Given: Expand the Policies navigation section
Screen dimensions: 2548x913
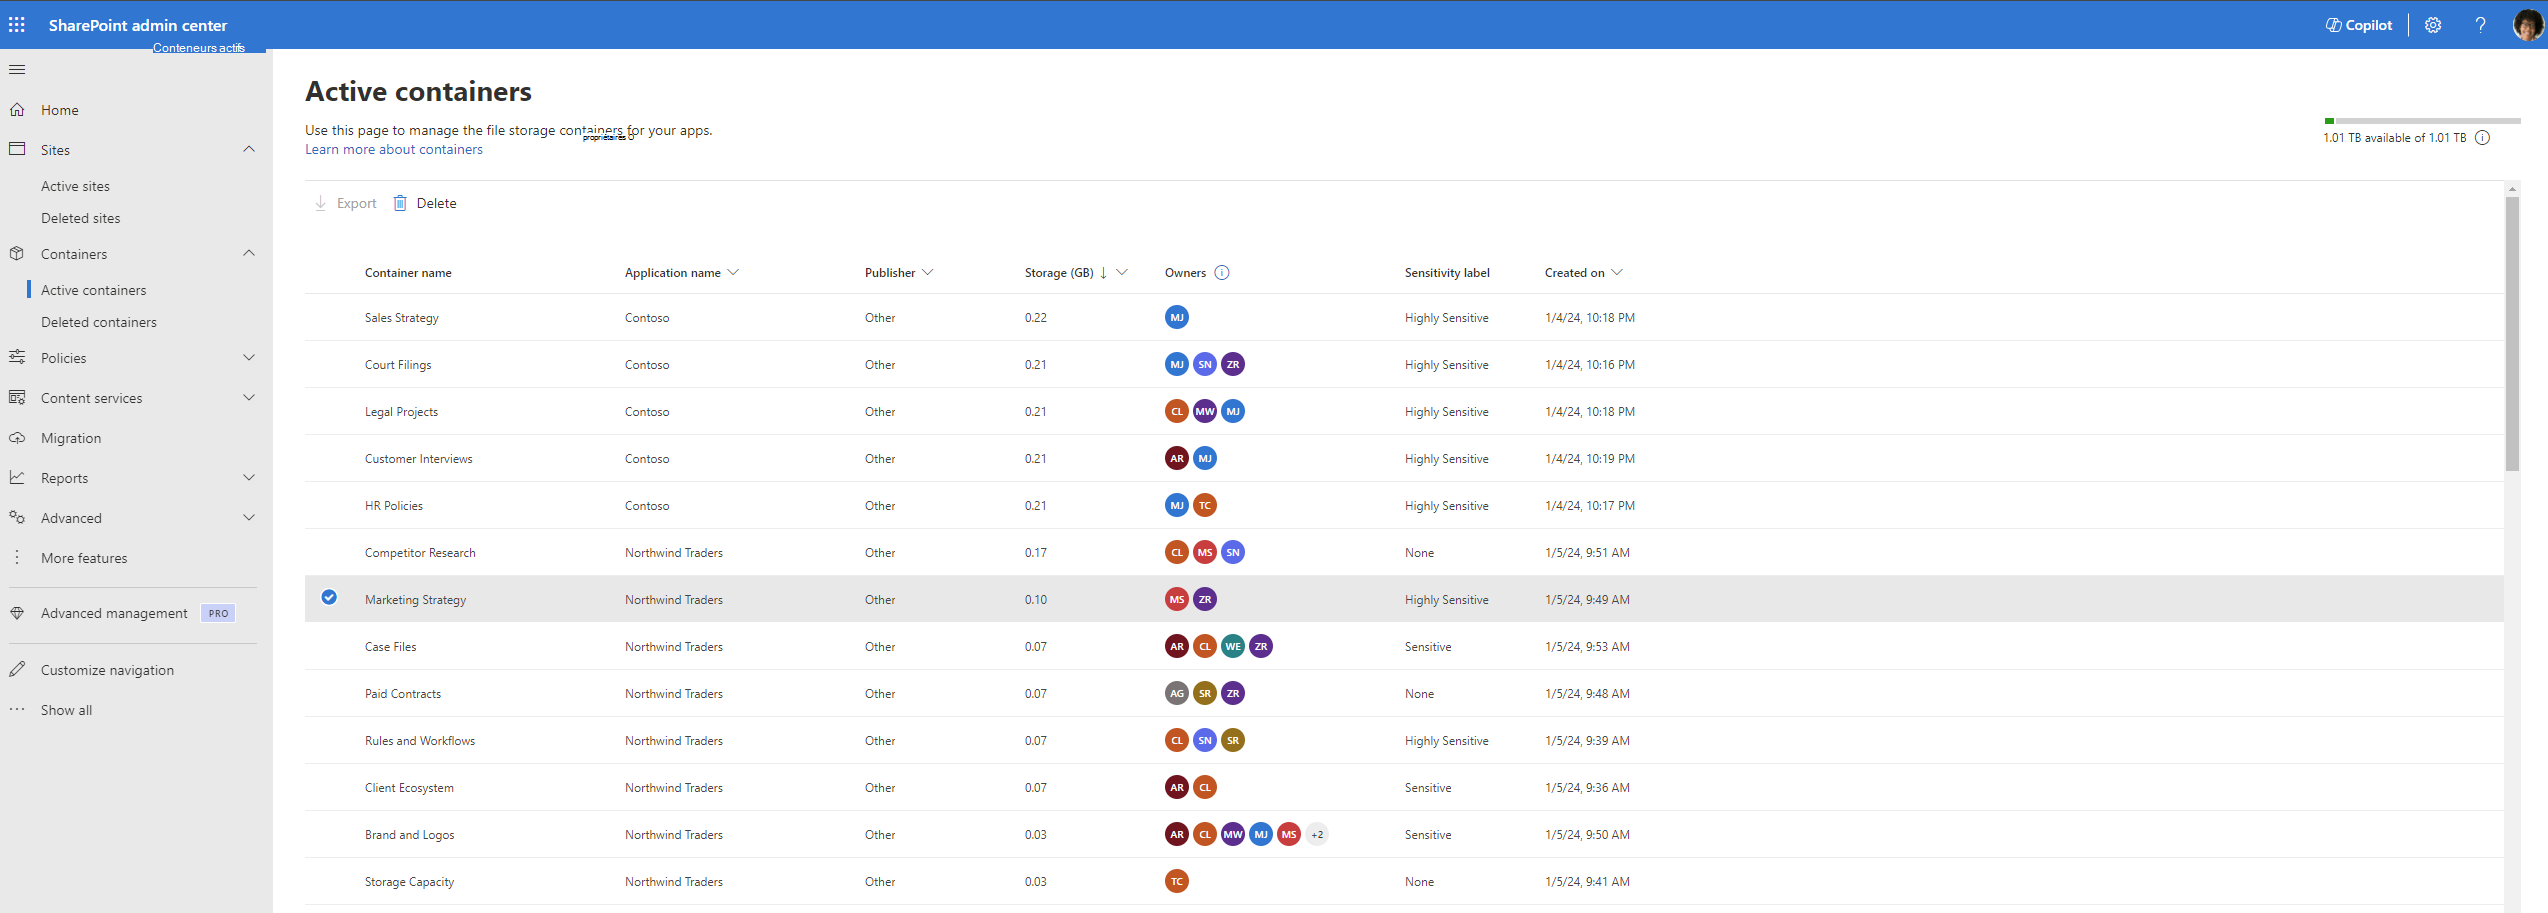Looking at the screenshot, I should (249, 358).
